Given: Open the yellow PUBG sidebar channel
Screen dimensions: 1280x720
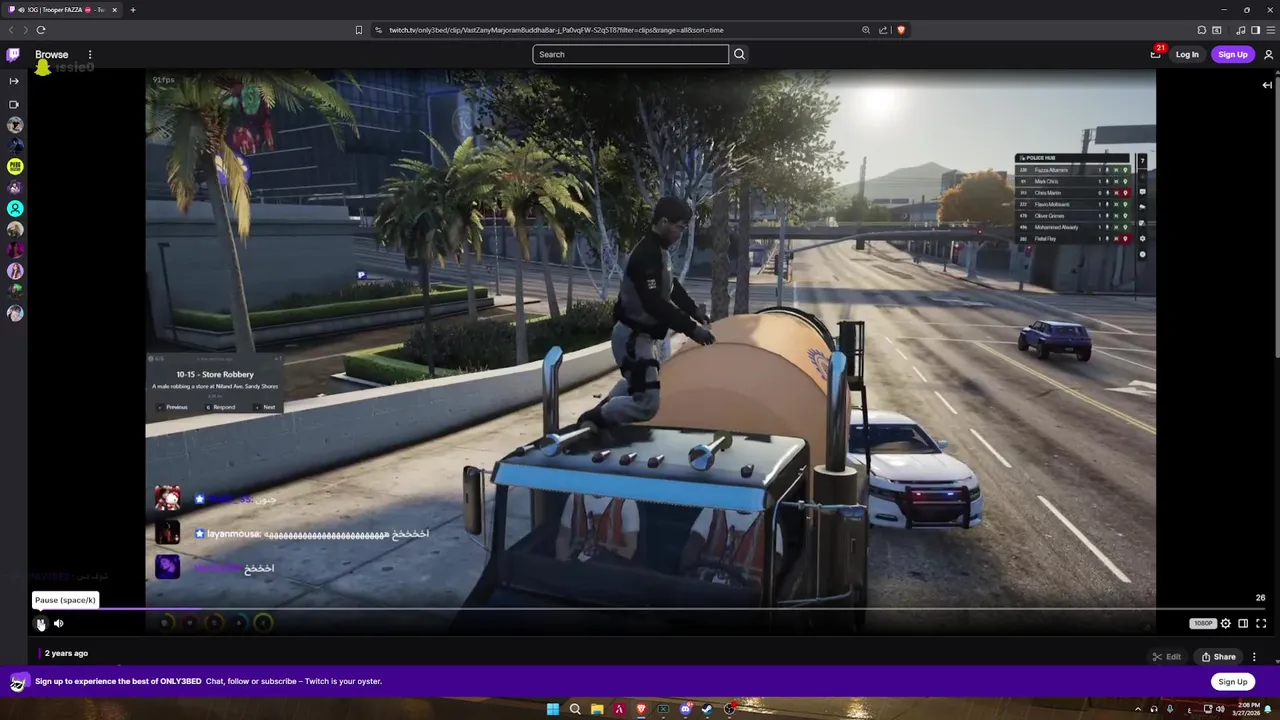Looking at the screenshot, I should pos(15,167).
